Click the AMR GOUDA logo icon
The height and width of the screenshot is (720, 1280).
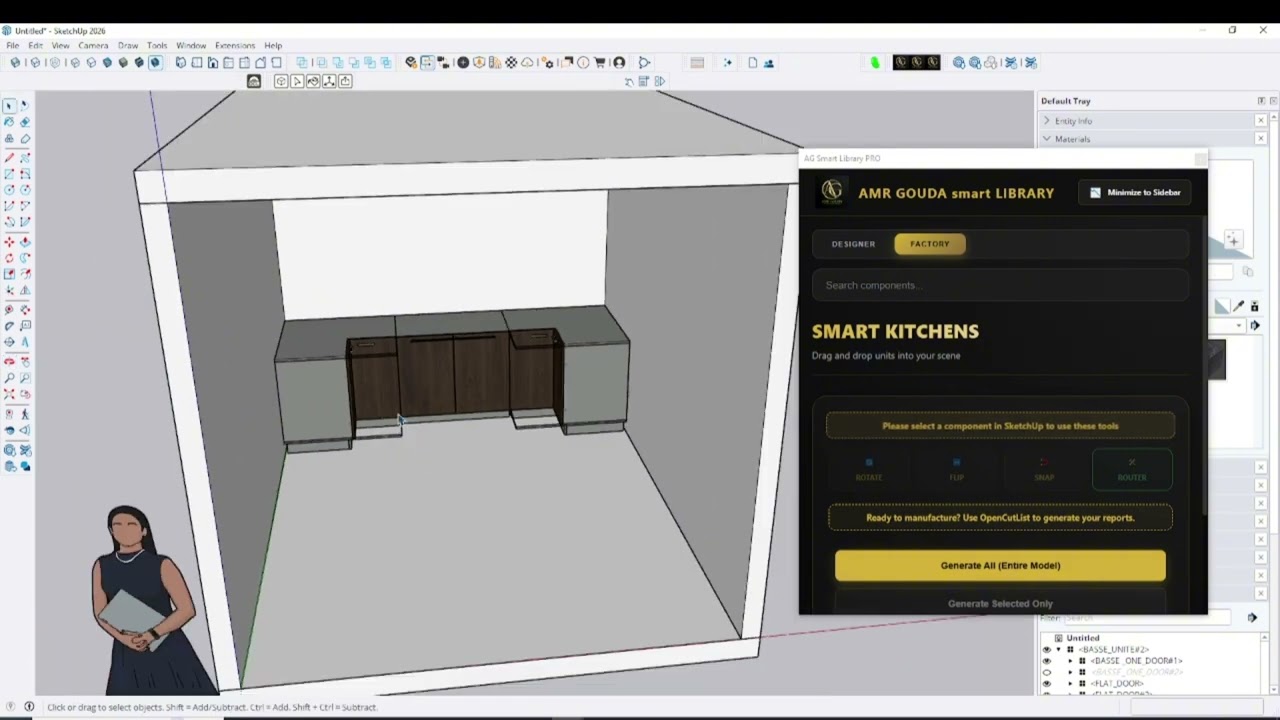click(832, 192)
